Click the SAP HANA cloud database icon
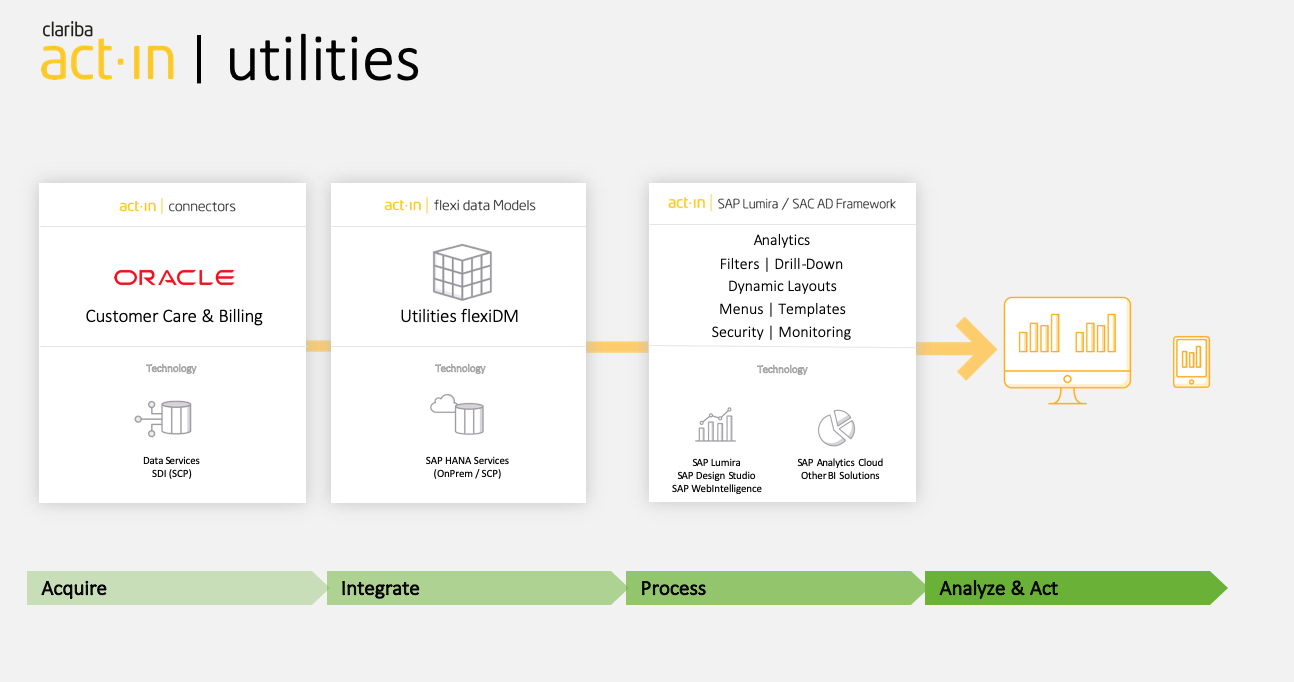The image size is (1294, 682). click(456, 415)
